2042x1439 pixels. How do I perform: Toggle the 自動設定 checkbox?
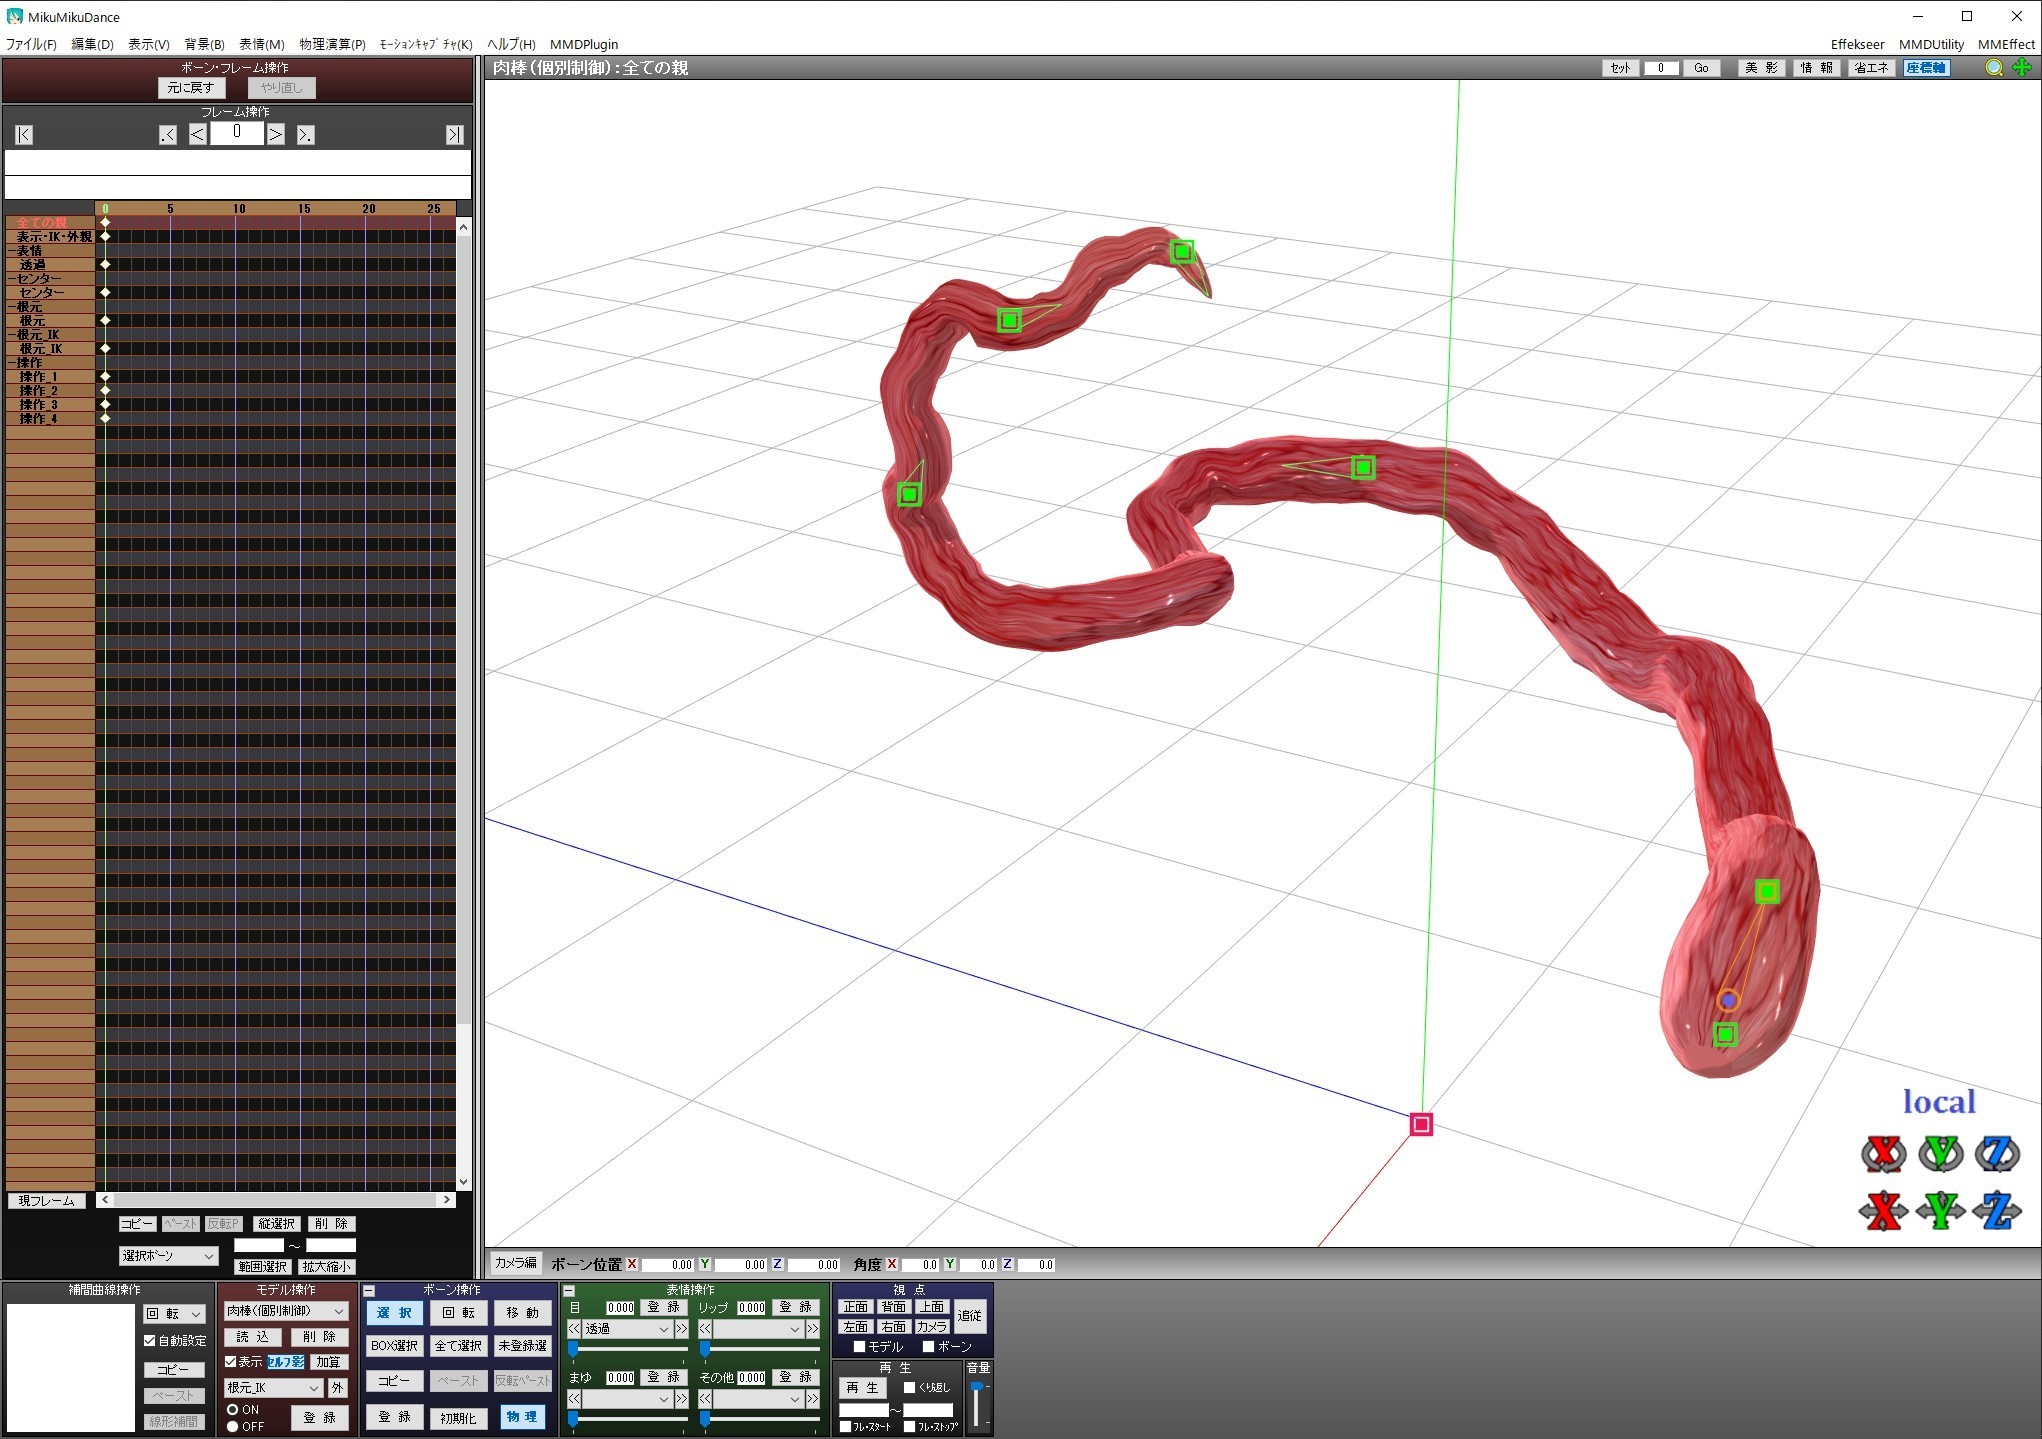[150, 1340]
